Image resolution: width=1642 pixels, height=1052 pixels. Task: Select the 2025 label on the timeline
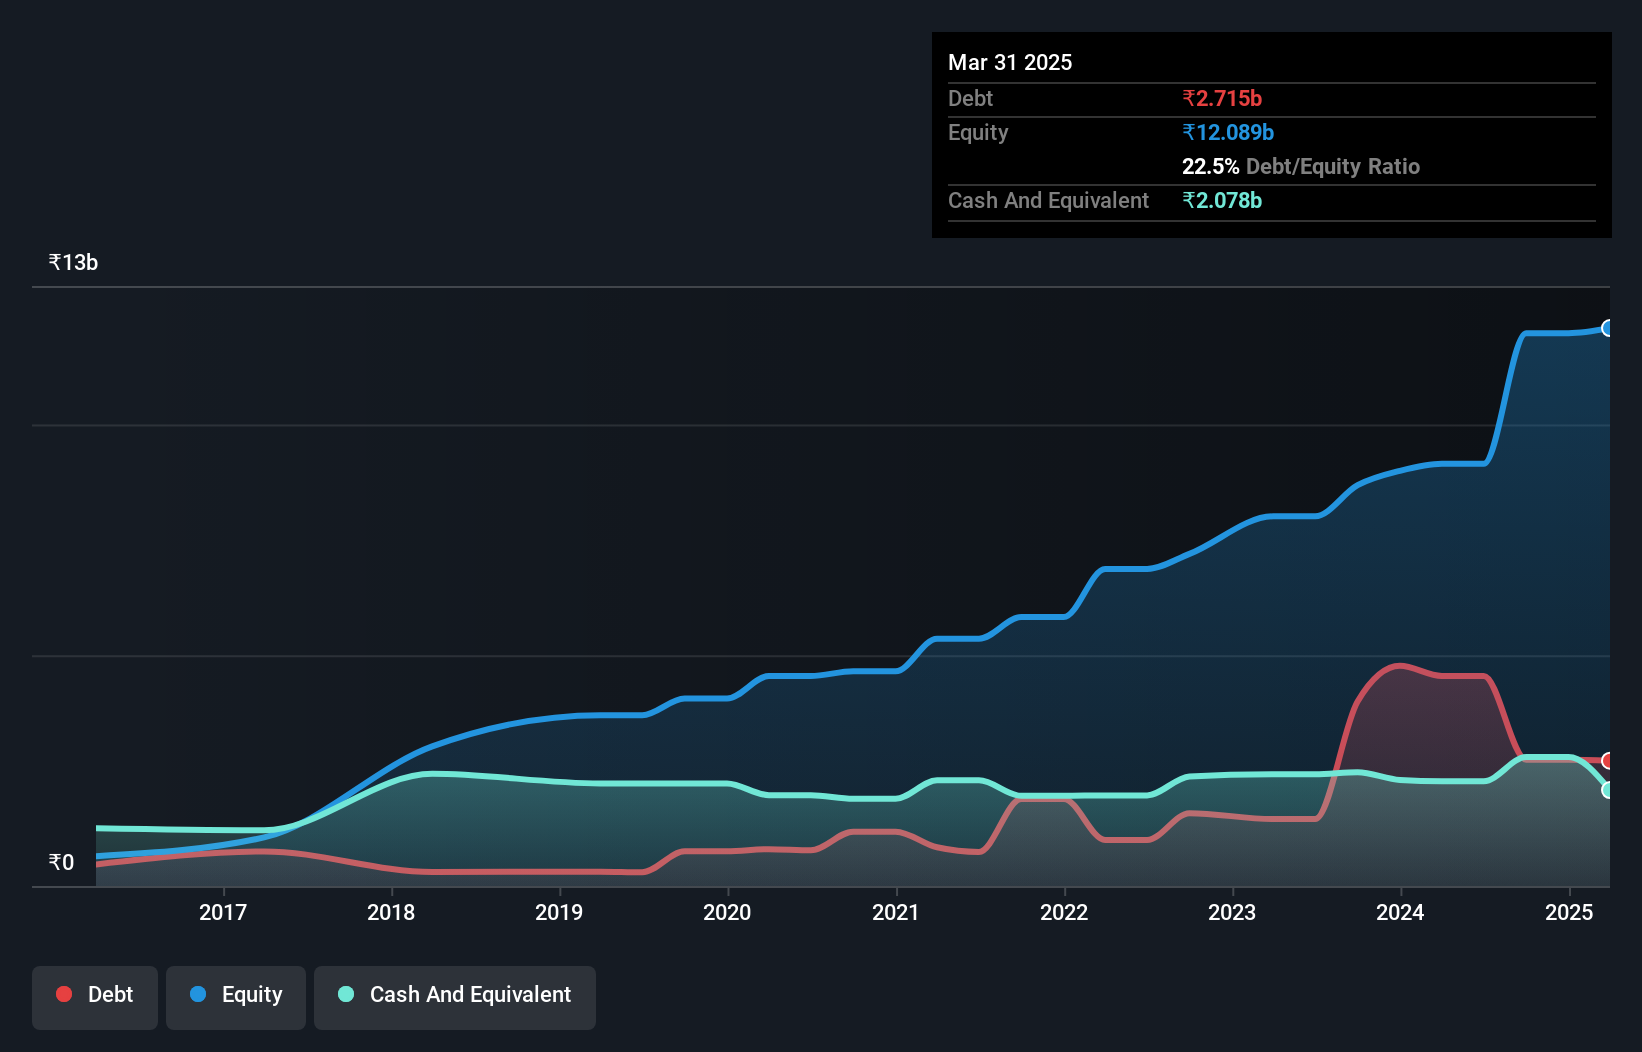pyautogui.click(x=1569, y=912)
